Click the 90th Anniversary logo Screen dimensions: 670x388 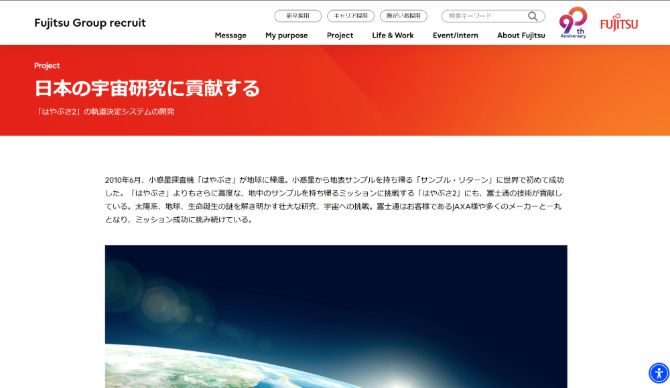pyautogui.click(x=573, y=23)
